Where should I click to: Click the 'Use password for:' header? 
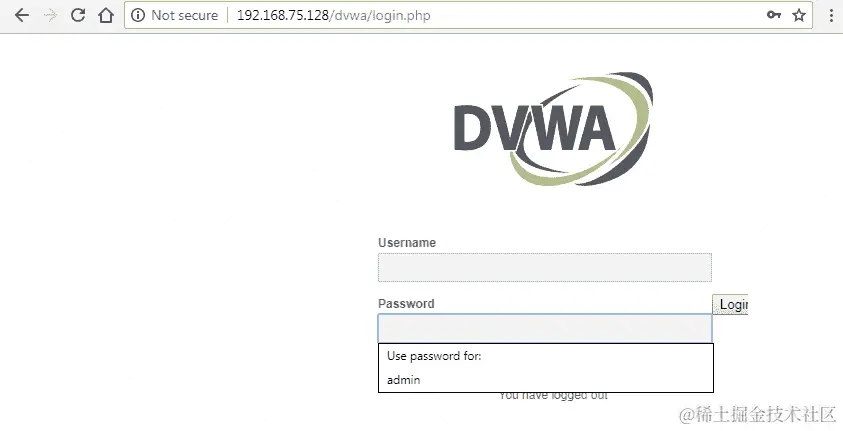434,356
